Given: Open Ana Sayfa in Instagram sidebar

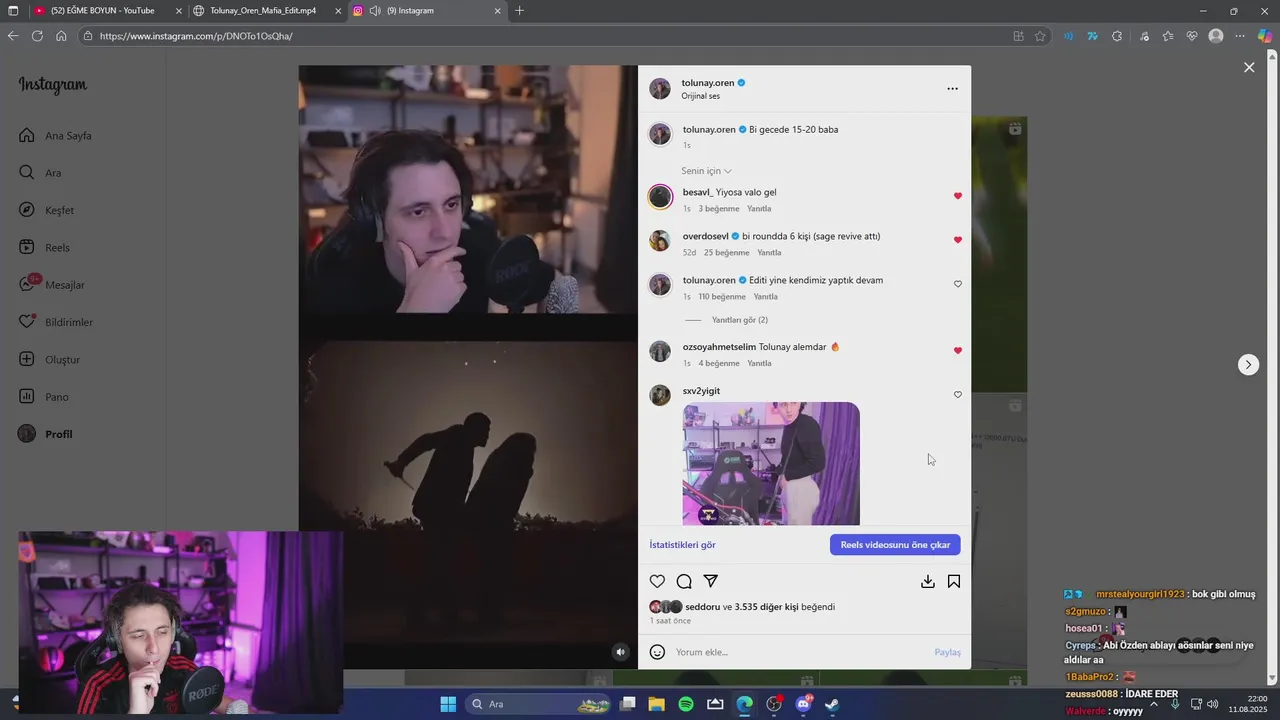Looking at the screenshot, I should tap(55, 136).
